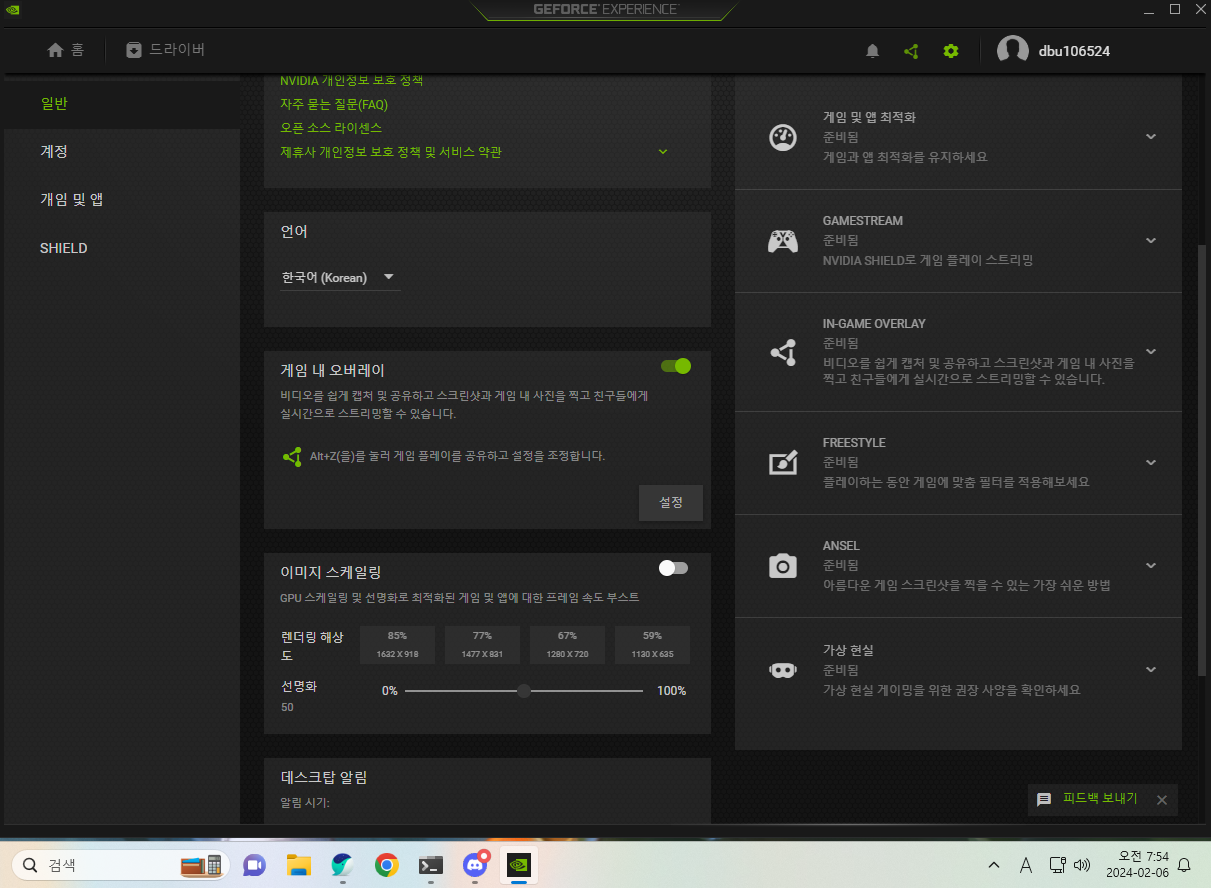Click the green share icon beside Alt+Z text

click(292, 456)
